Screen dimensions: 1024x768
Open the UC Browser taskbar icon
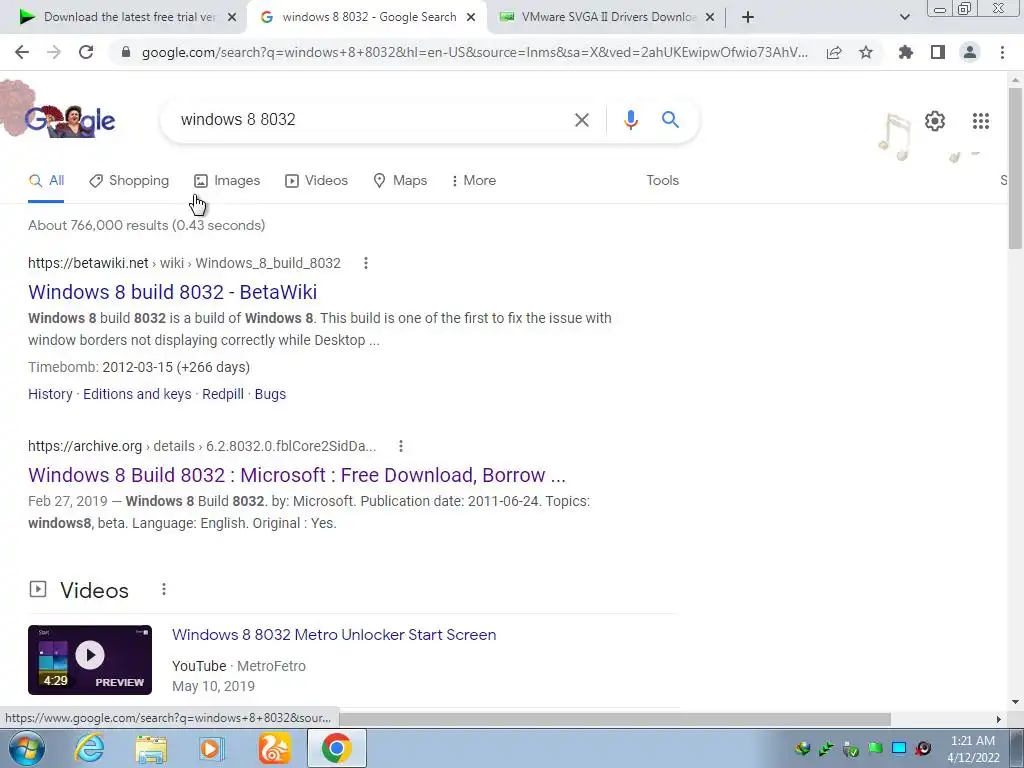tap(274, 749)
